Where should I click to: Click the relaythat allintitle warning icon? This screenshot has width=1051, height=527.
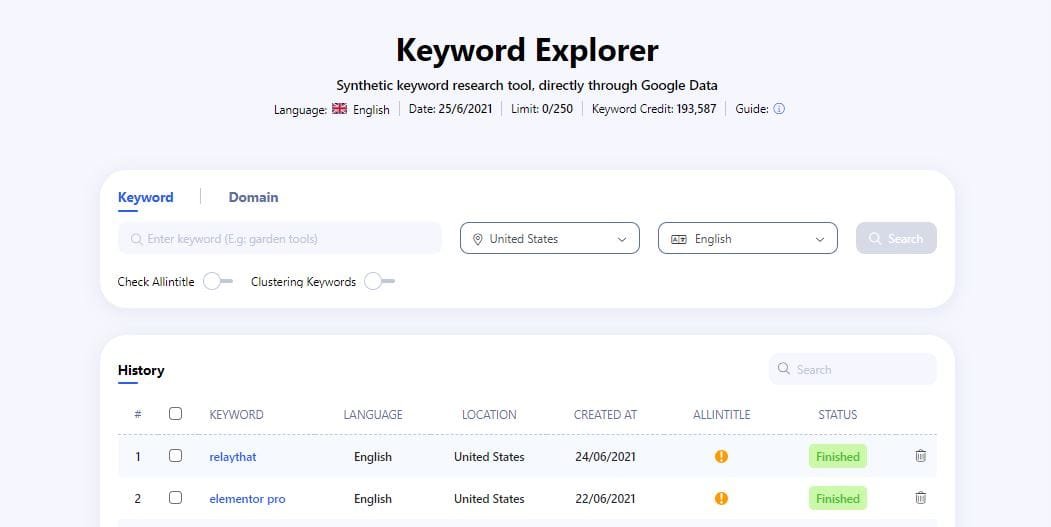coord(721,457)
